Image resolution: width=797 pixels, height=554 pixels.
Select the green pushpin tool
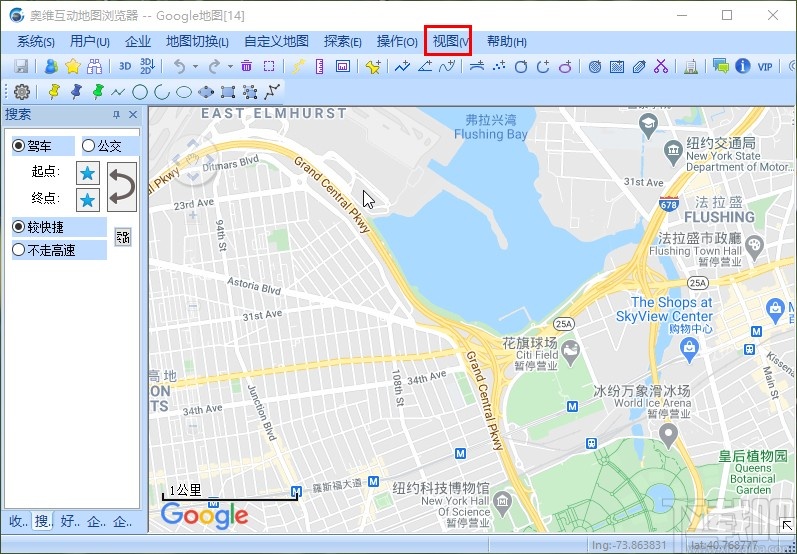point(98,91)
